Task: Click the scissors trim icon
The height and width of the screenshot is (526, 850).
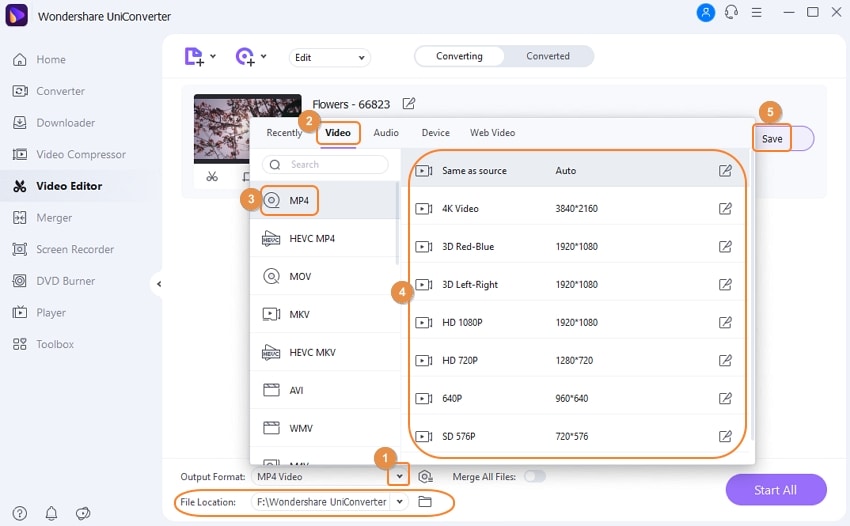Action: point(212,177)
